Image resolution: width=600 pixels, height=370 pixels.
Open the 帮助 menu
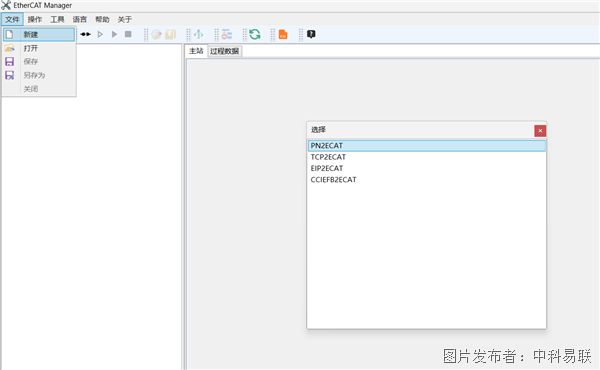click(x=102, y=19)
